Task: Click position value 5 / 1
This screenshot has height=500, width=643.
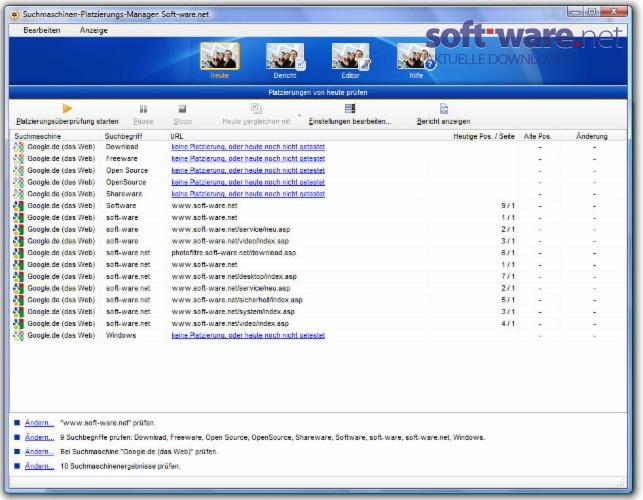Action: (508, 300)
